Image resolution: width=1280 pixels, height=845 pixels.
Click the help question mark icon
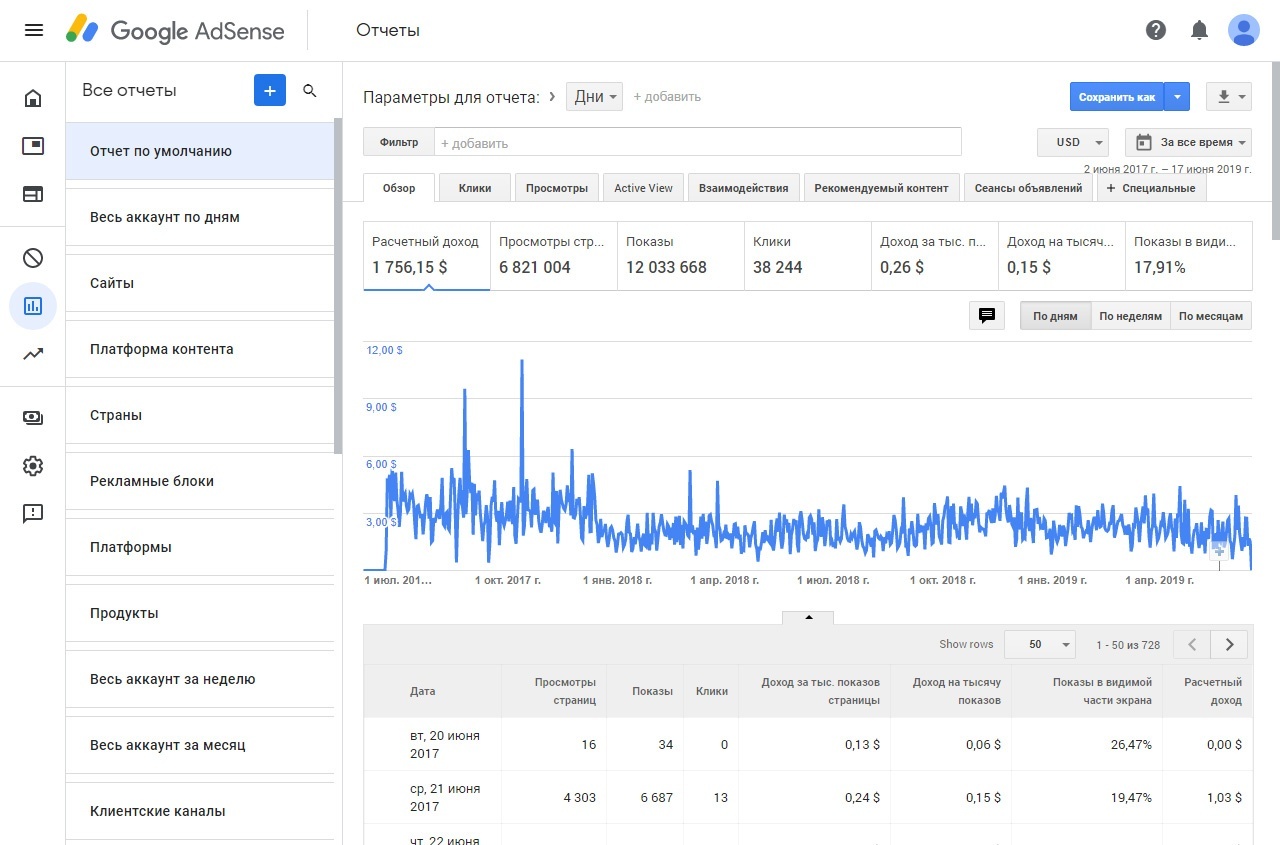pyautogui.click(x=1155, y=30)
